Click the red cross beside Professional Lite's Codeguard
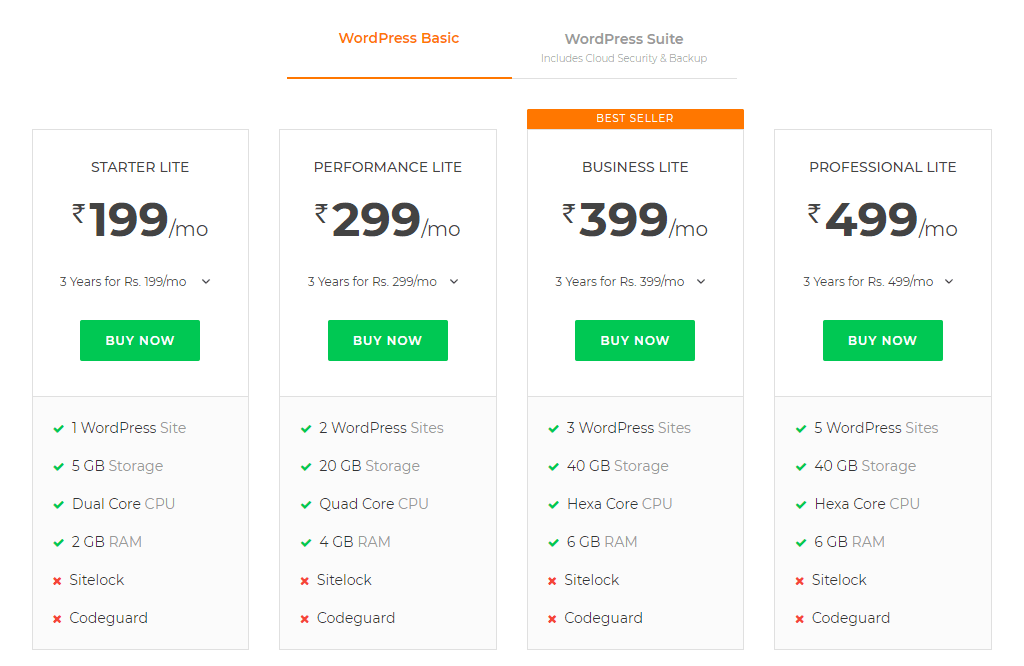1024x666 pixels. (x=801, y=618)
